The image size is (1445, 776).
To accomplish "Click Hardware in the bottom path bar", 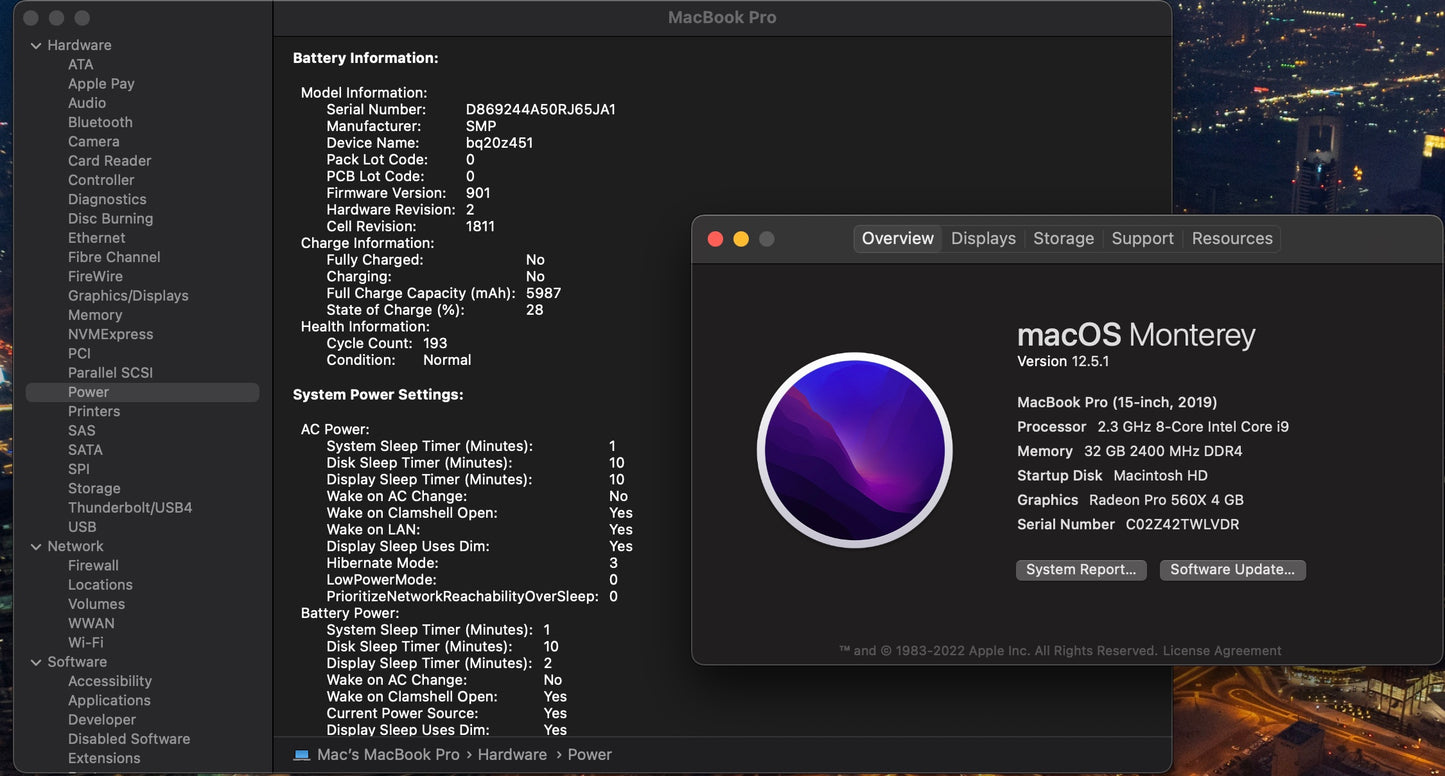I will point(512,755).
